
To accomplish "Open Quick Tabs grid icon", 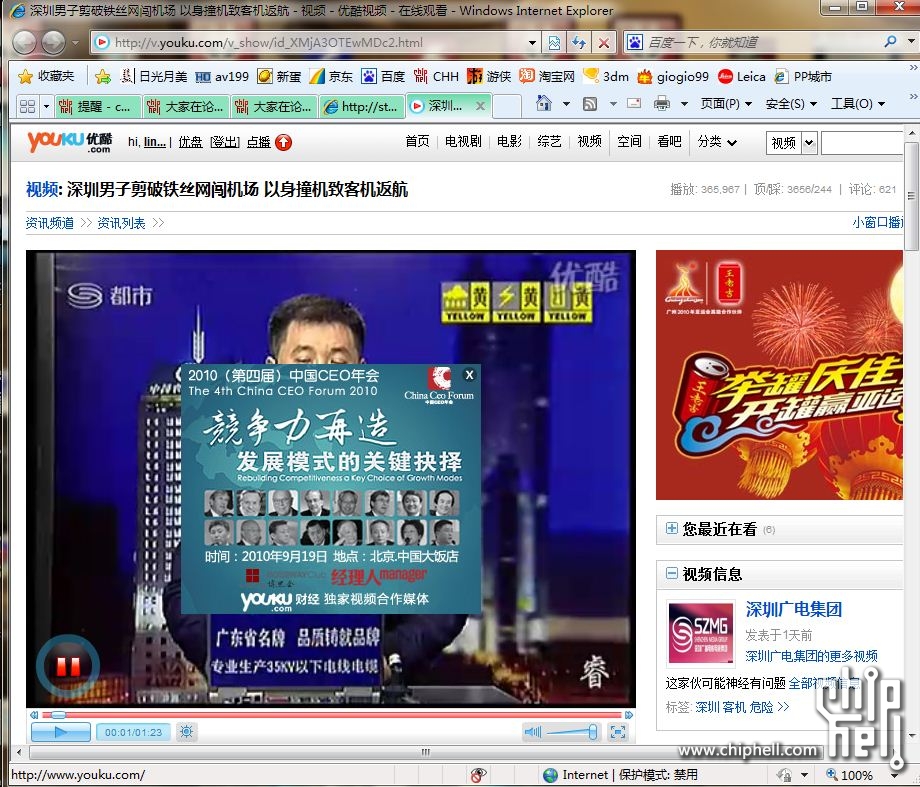I will click(27, 106).
